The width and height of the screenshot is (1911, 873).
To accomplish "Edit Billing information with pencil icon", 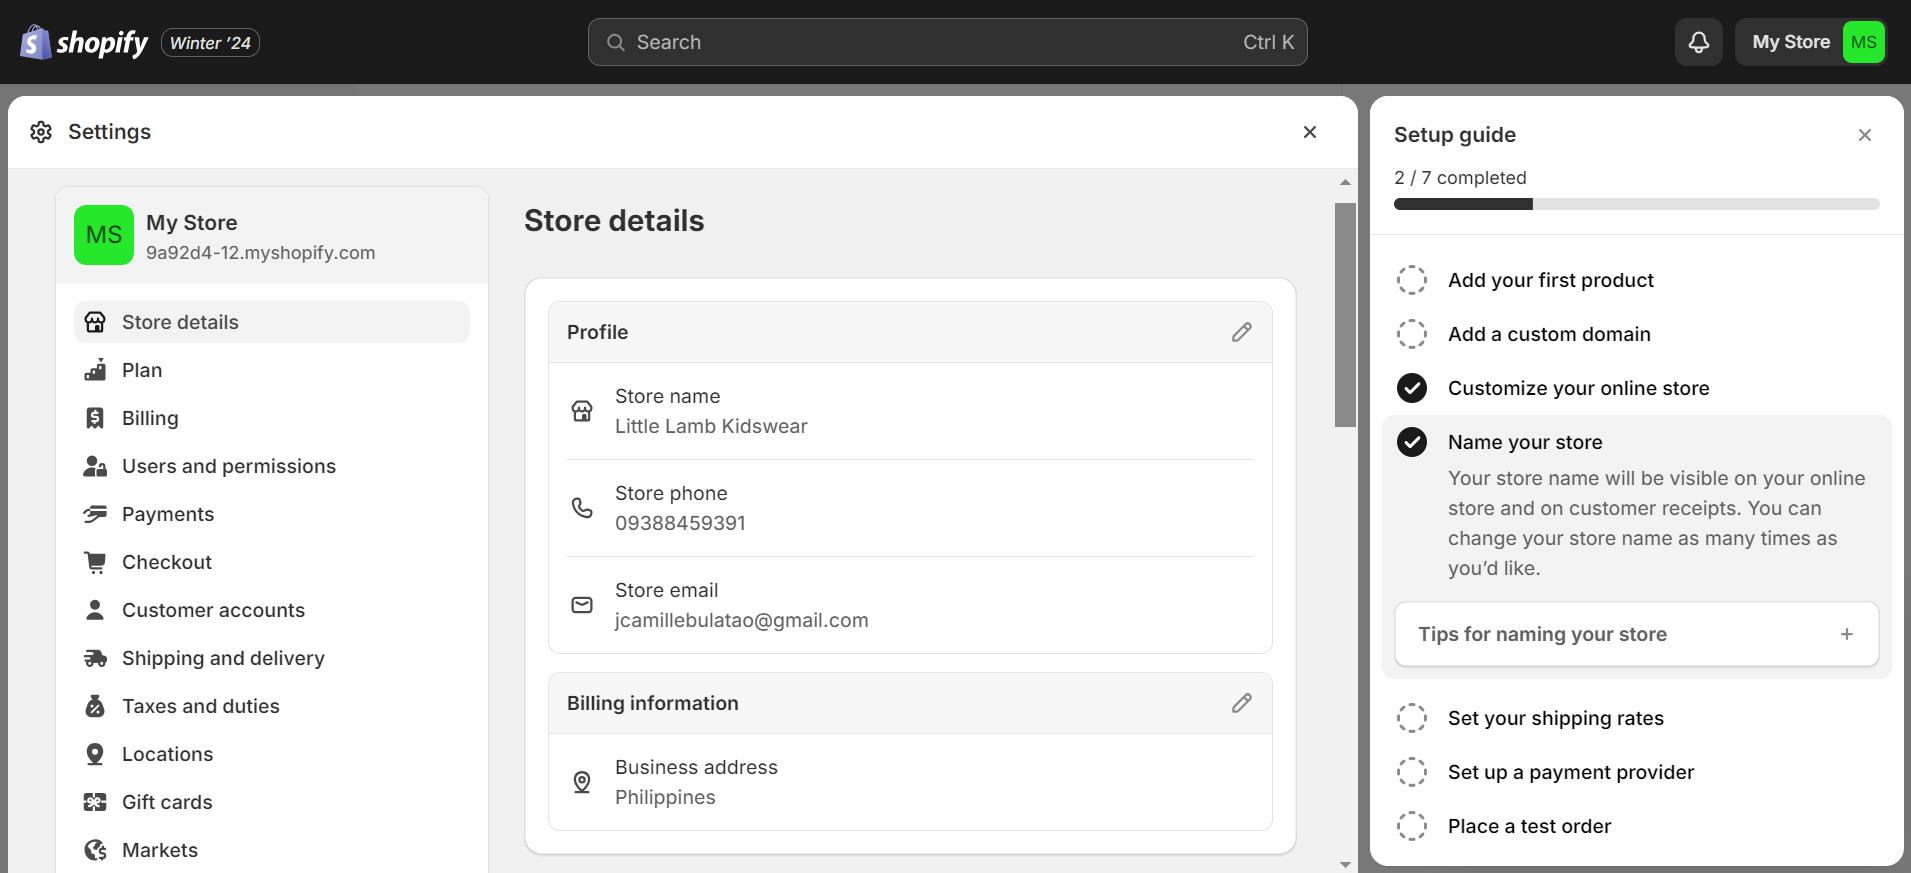I will [1242, 703].
